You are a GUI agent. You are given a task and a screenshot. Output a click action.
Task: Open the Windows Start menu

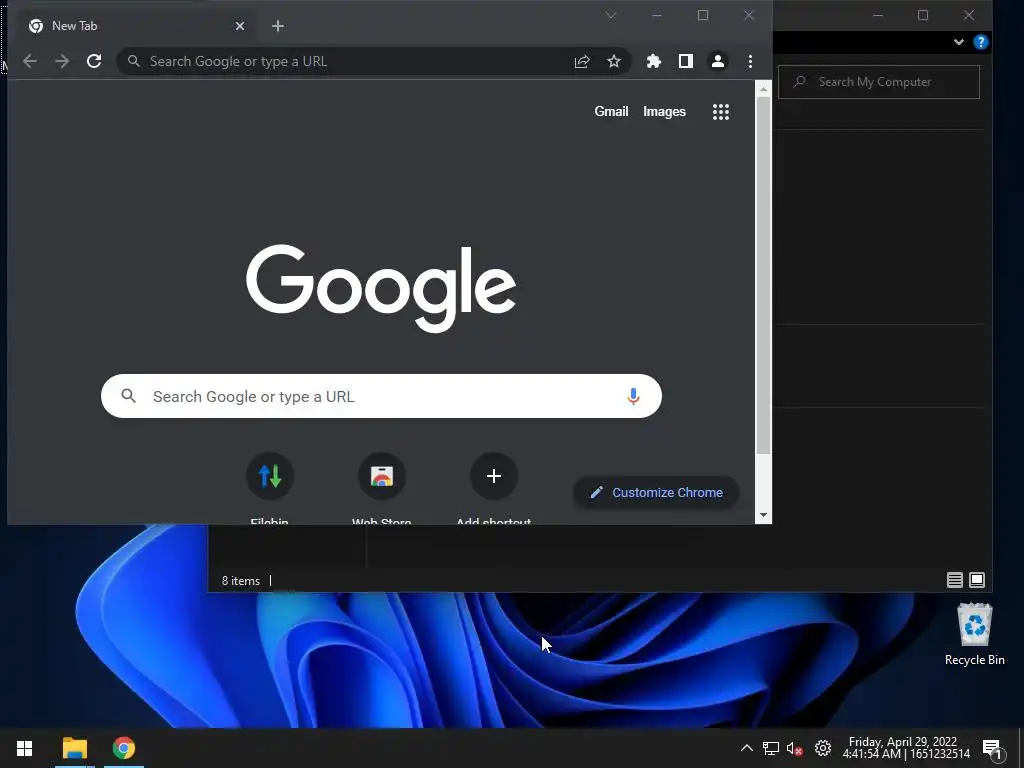(x=25, y=748)
